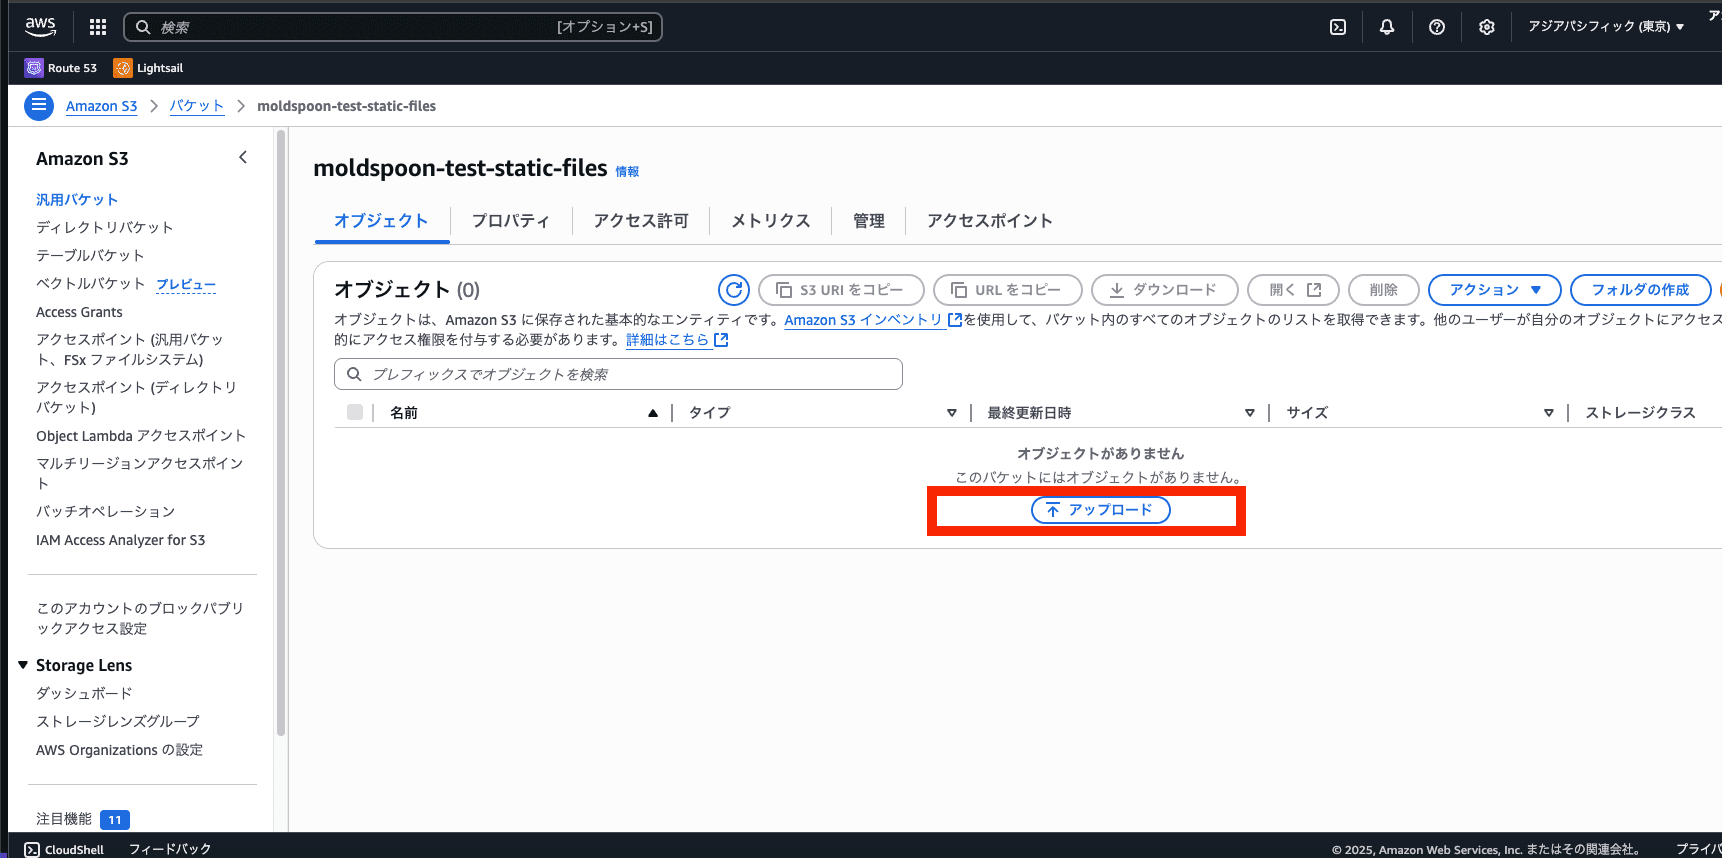The height and width of the screenshot is (858, 1722).
Task: Open the settings gear in top bar
Action: [x=1486, y=27]
